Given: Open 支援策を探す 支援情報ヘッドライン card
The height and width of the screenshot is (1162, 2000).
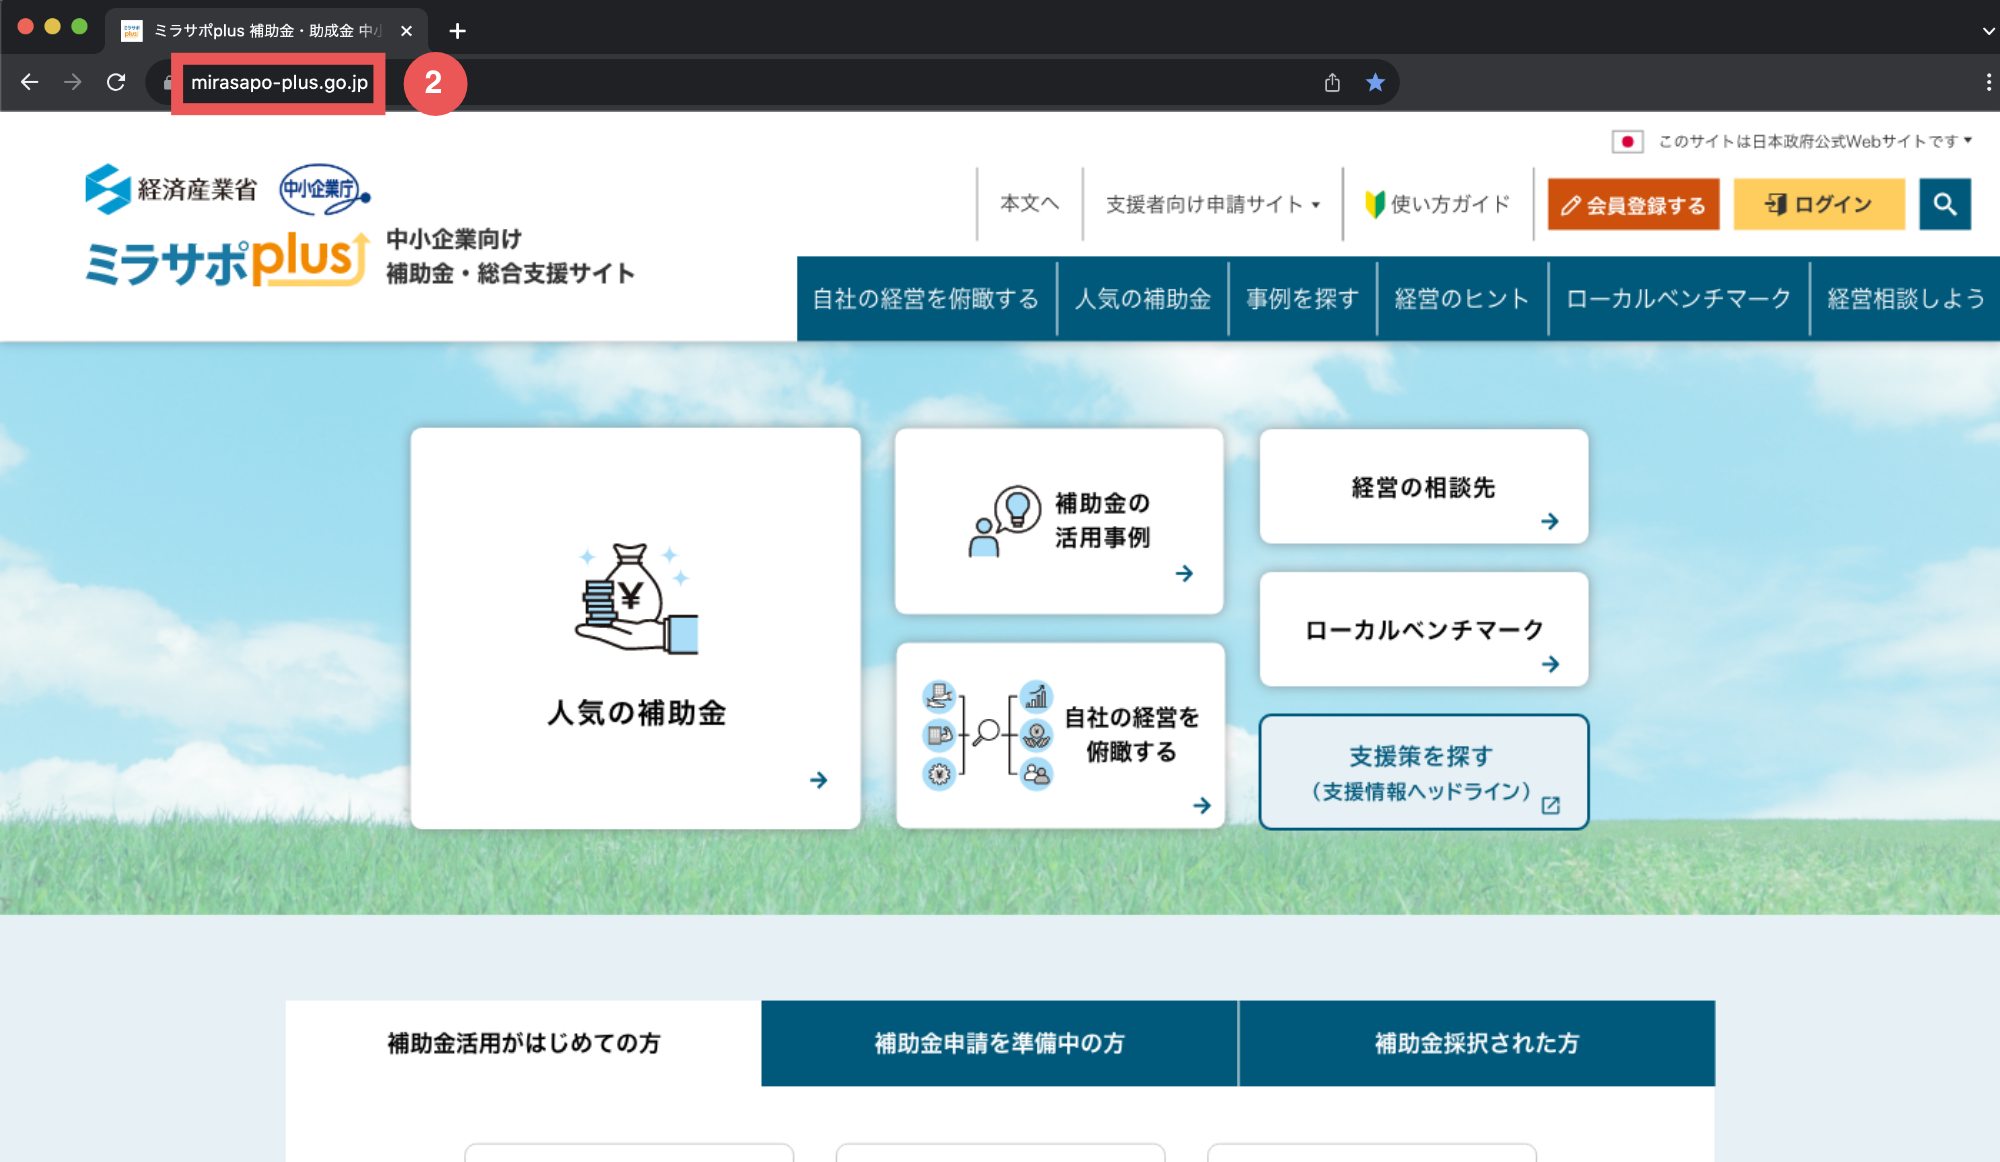Looking at the screenshot, I should click(x=1424, y=772).
